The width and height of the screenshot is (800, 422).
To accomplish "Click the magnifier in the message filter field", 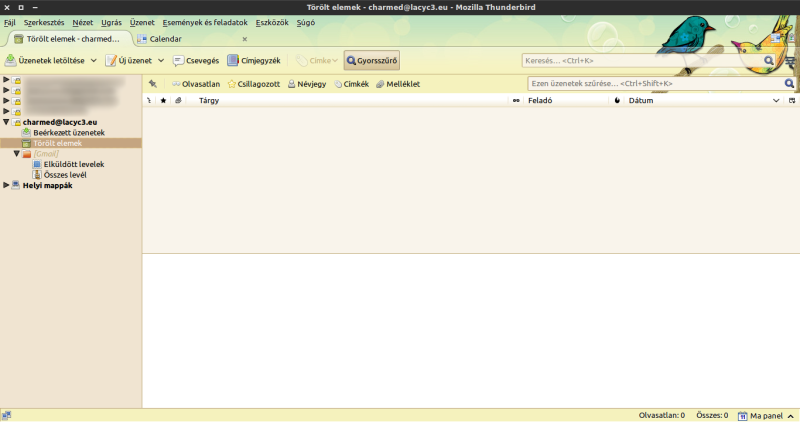I will [x=789, y=83].
